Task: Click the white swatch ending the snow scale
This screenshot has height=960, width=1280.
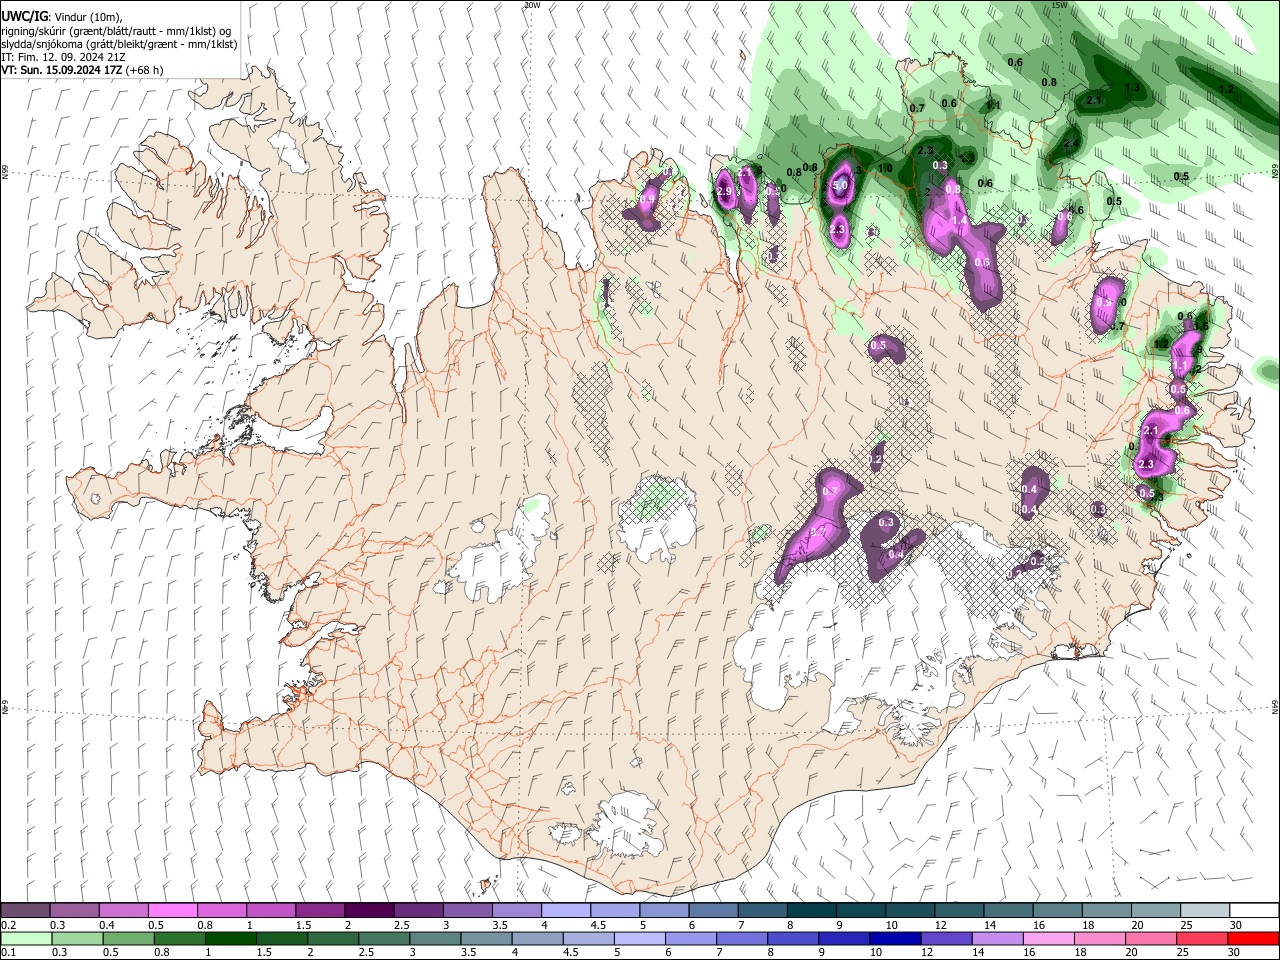Action: point(1255,910)
